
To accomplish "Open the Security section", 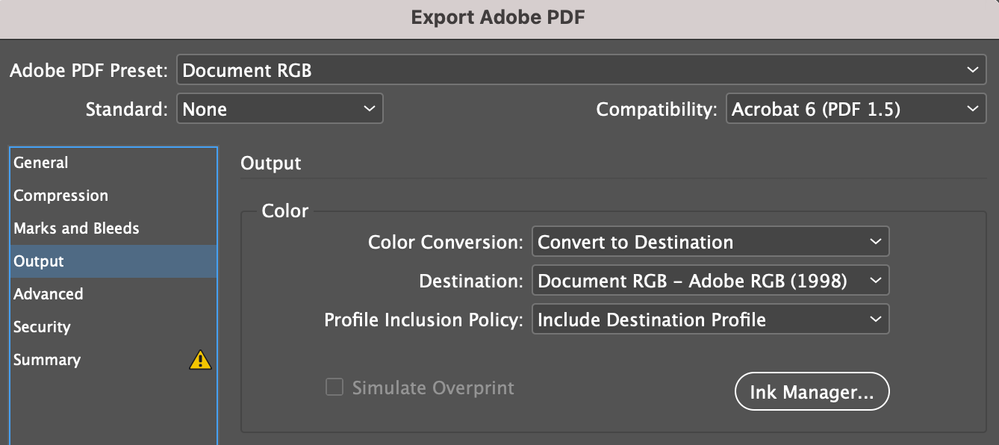I will click(x=42, y=327).
